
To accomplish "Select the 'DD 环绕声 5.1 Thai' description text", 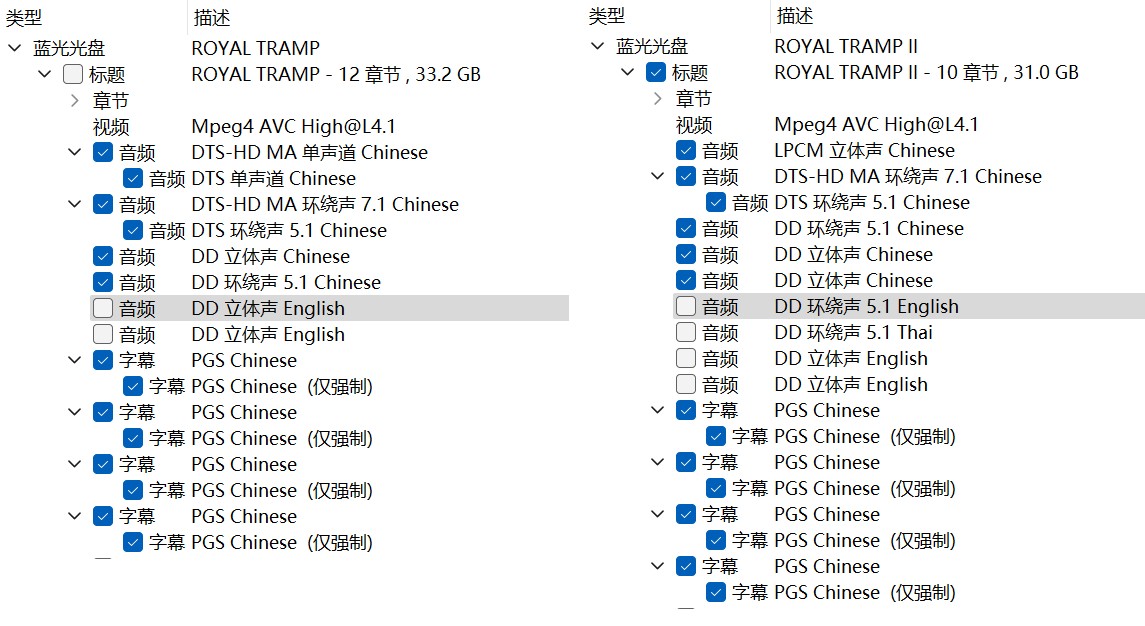I will coord(854,332).
